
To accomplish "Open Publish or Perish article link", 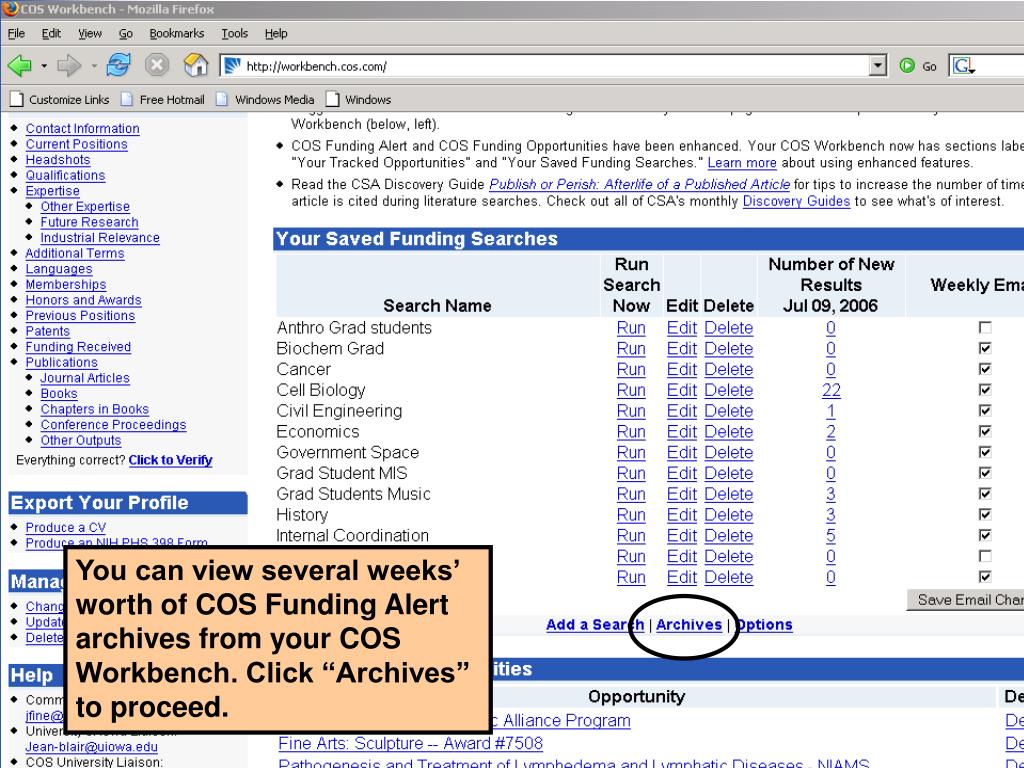I will point(639,184).
